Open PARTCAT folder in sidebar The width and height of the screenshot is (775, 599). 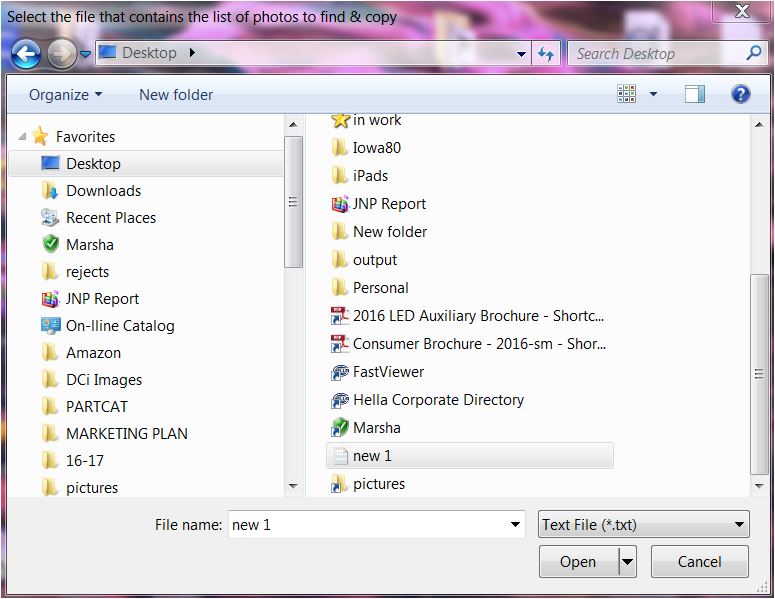85,407
